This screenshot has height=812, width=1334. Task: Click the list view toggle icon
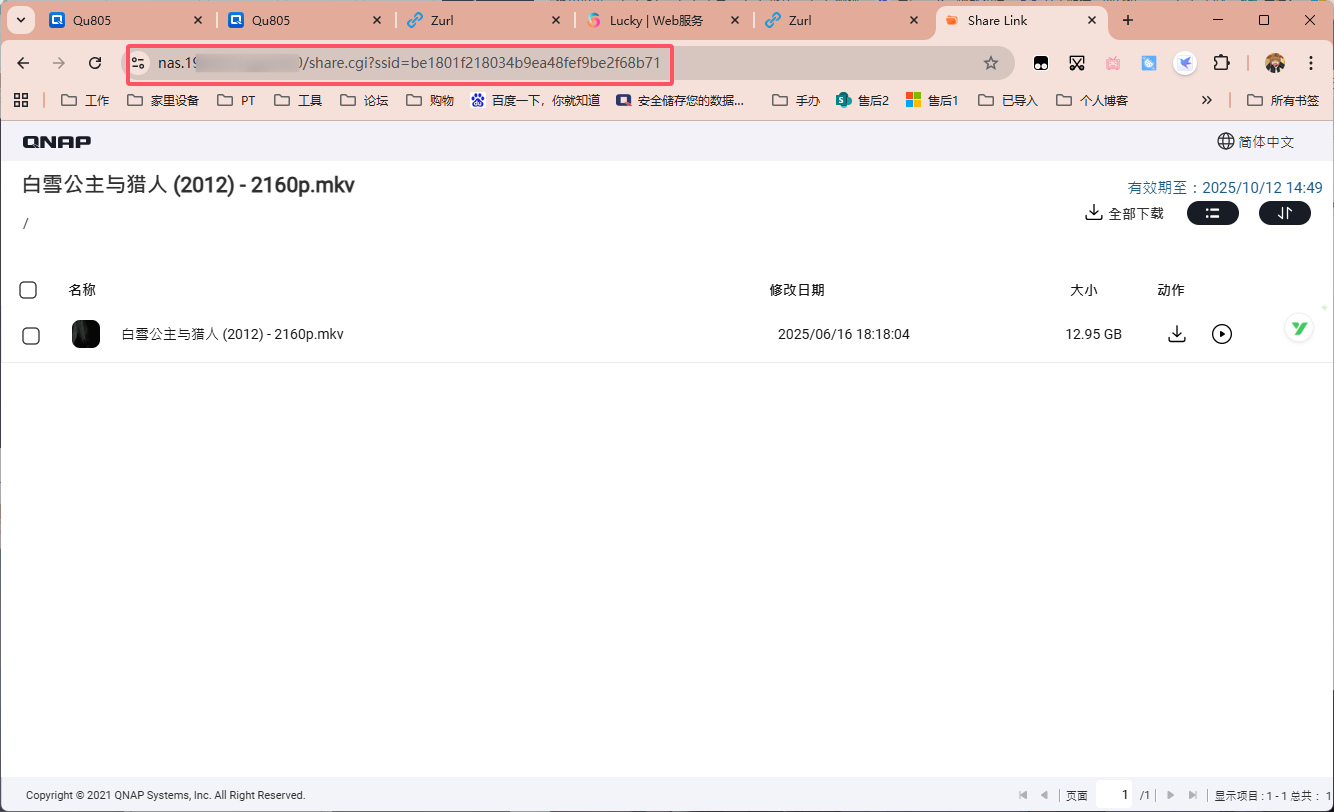click(1213, 212)
